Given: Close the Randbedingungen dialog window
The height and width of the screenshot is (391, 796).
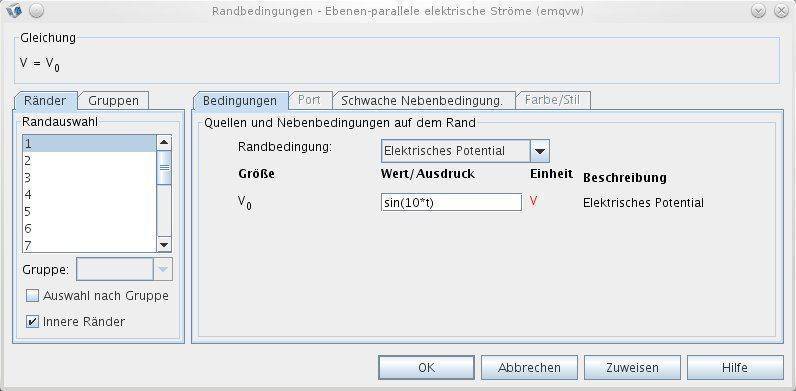Looking at the screenshot, I should 781,11.
